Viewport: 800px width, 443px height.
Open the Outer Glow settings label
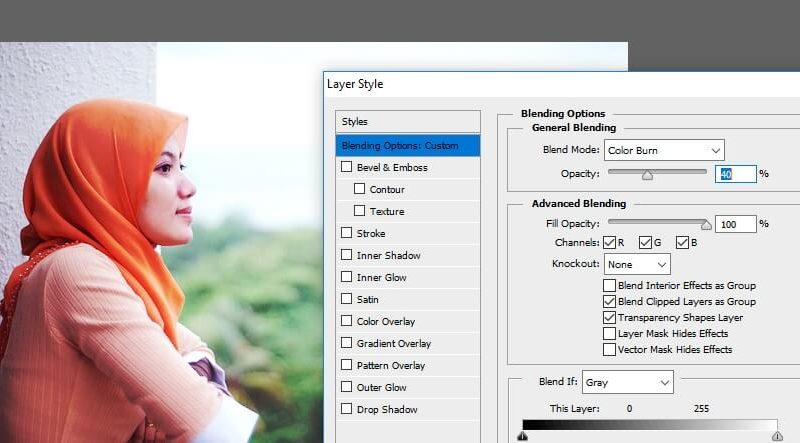click(x=382, y=387)
